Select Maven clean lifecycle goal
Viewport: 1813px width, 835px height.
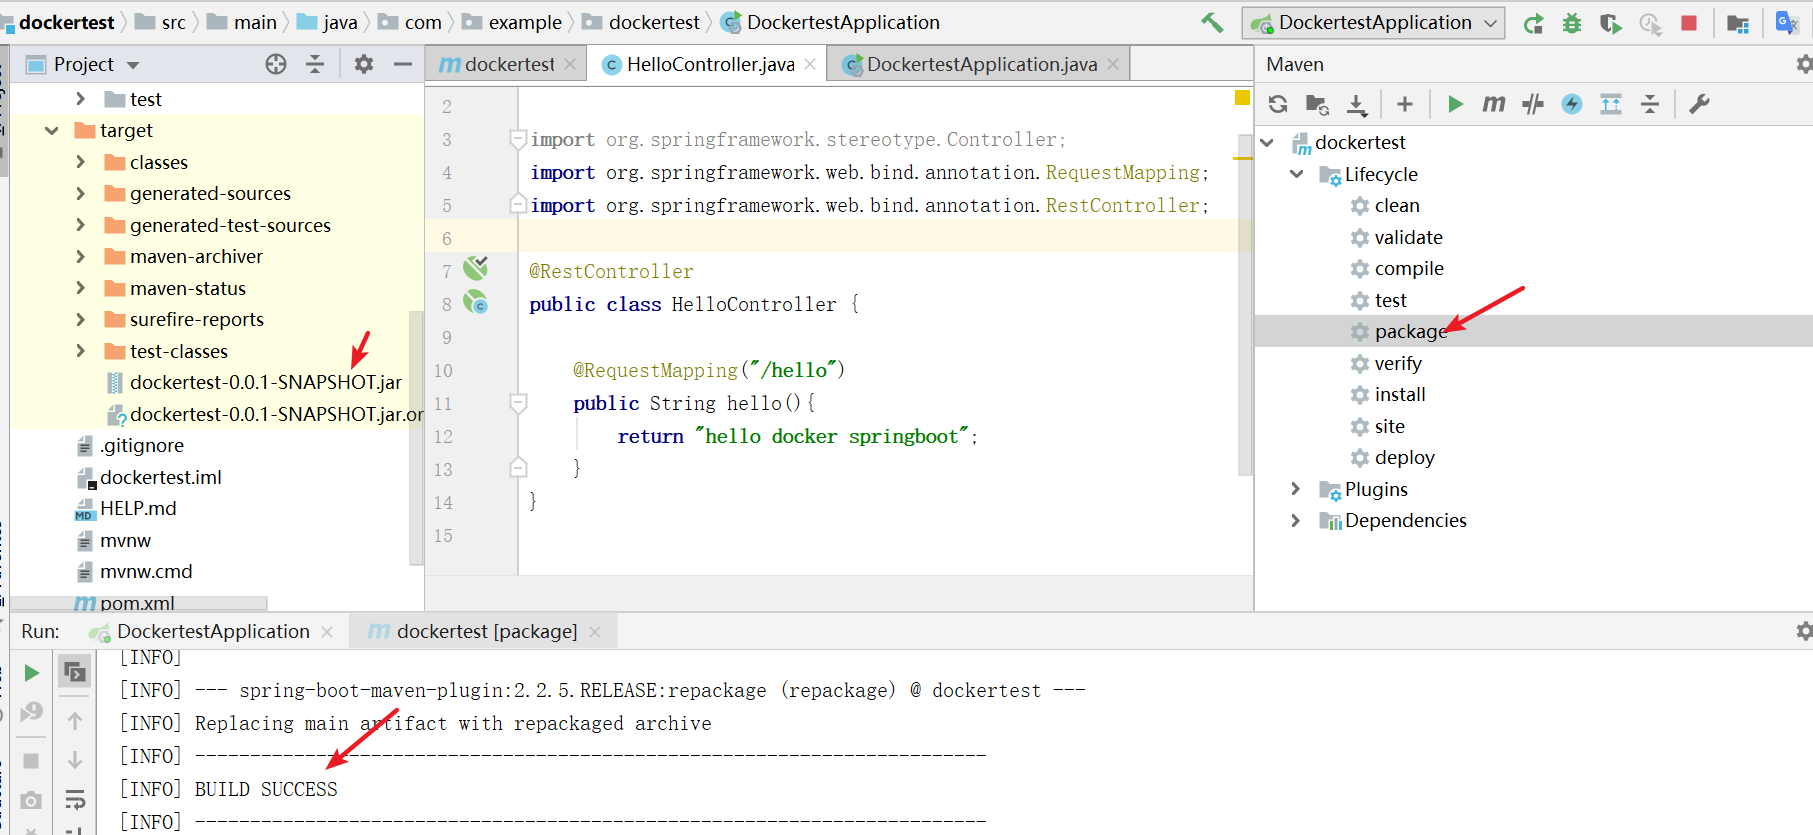pyautogui.click(x=1396, y=205)
